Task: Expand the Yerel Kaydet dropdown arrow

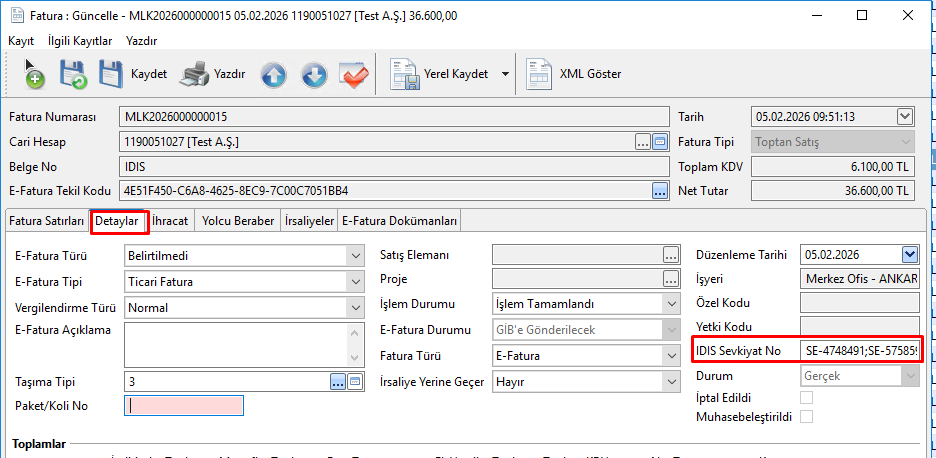Action: (505, 74)
